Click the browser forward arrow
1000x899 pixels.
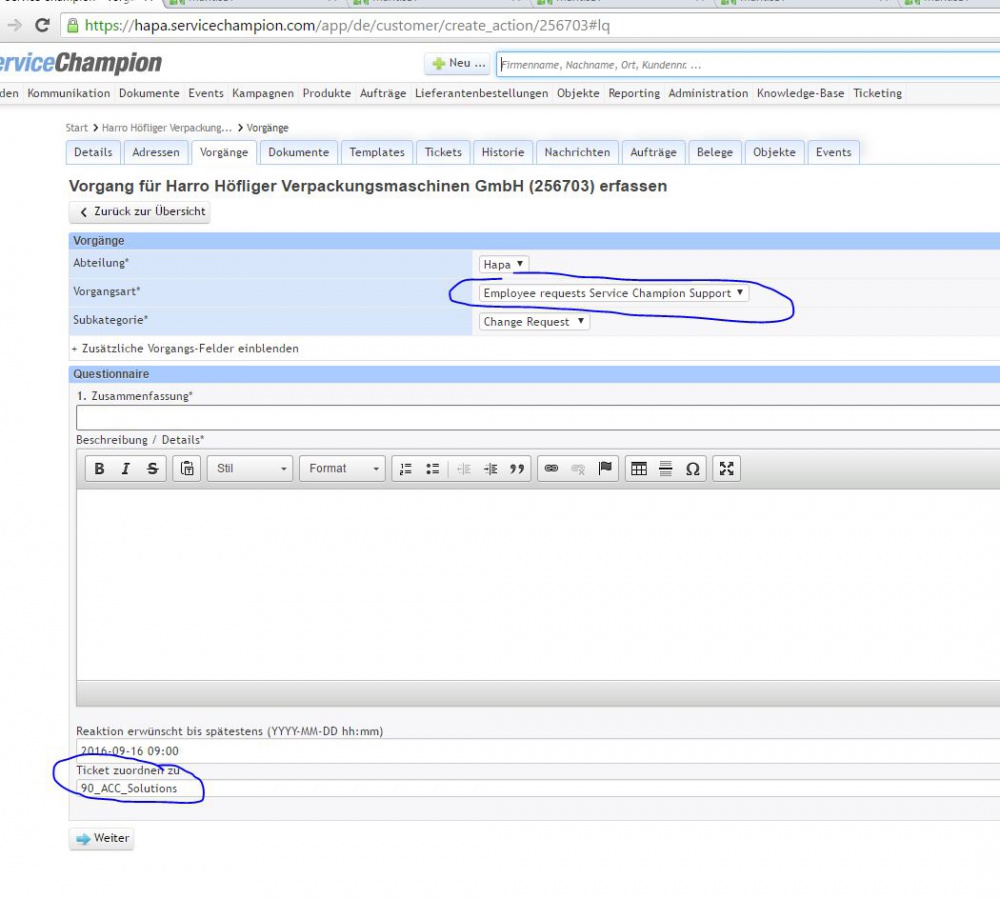coord(14,26)
